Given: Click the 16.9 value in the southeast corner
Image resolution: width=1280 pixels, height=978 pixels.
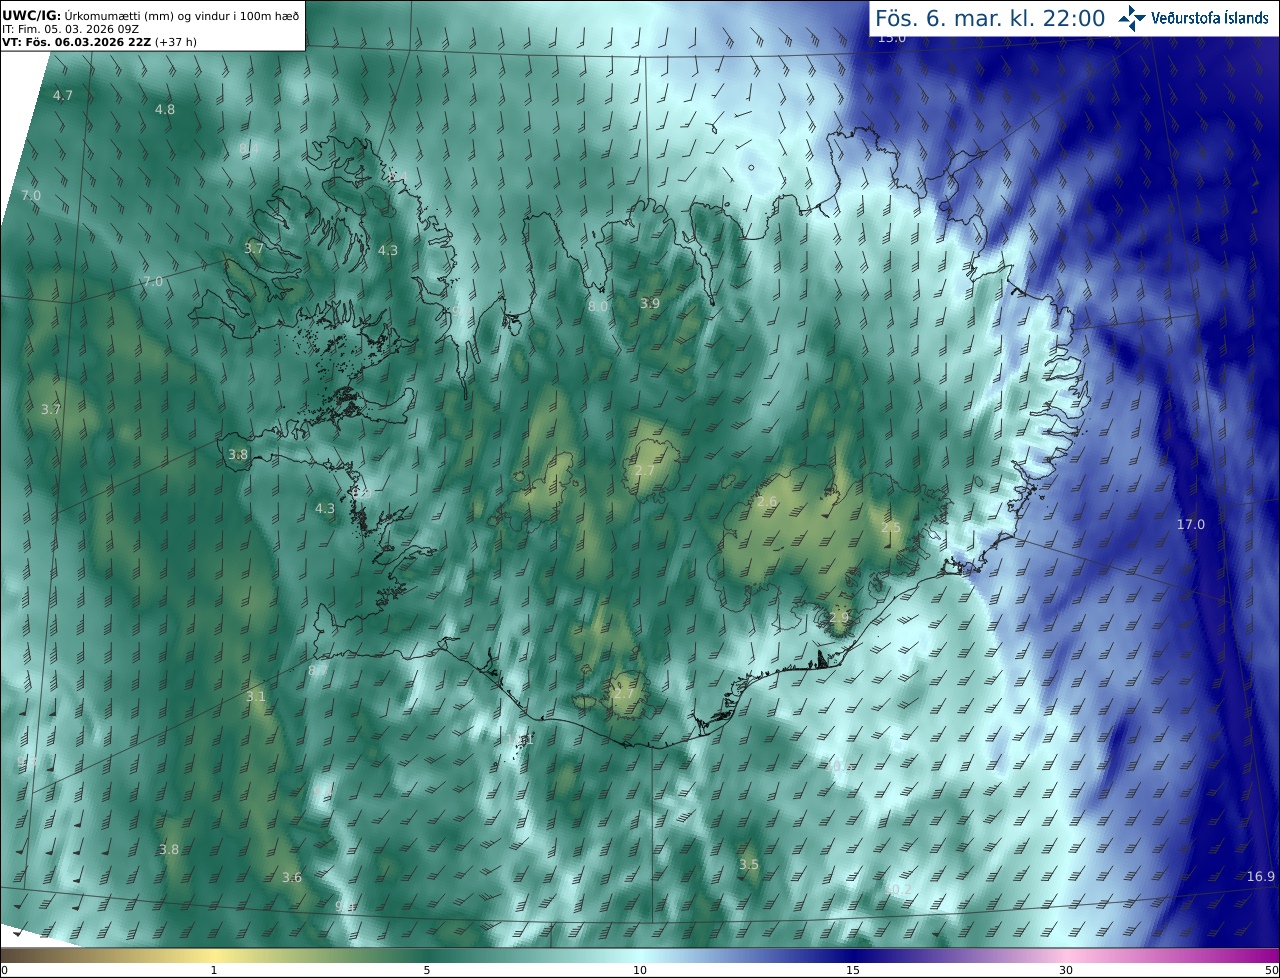Looking at the screenshot, I should point(1260,876).
